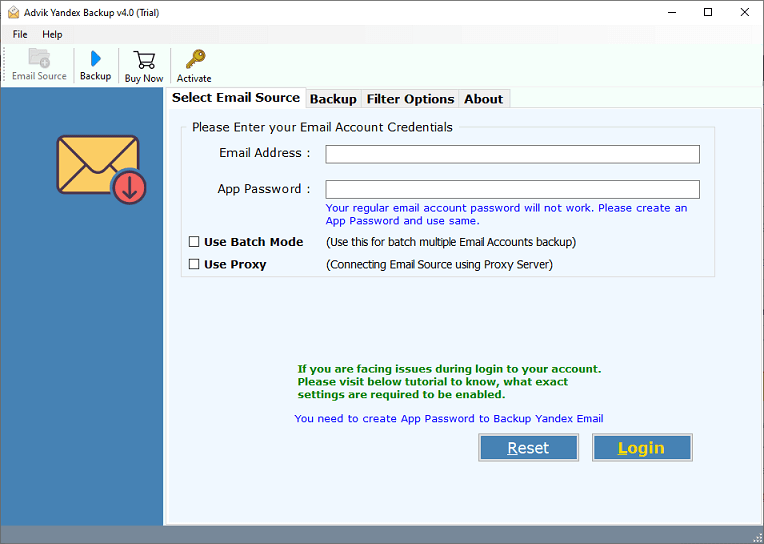This screenshot has height=544, width=764.
Task: Click the window resize grip in status bar
Action: 758,538
